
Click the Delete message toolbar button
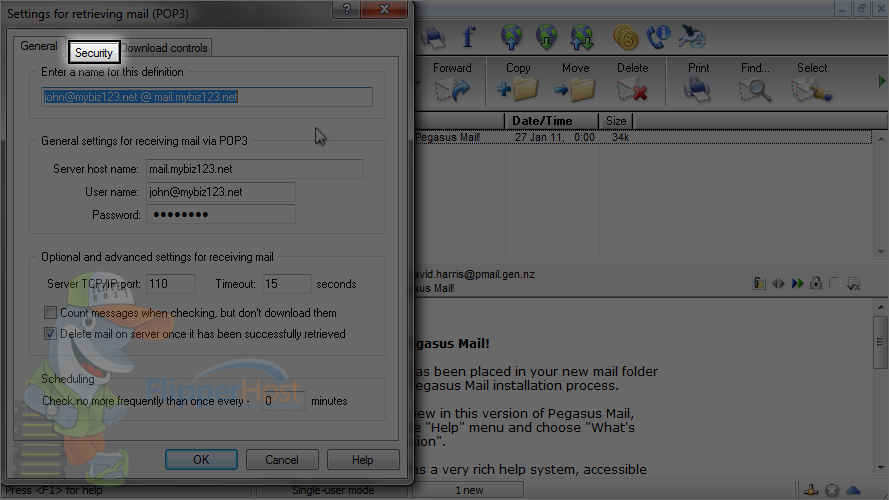tap(632, 82)
